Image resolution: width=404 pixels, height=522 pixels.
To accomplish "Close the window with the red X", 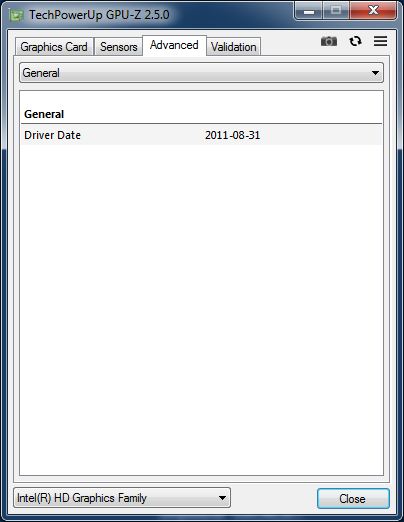I will click(x=373, y=11).
